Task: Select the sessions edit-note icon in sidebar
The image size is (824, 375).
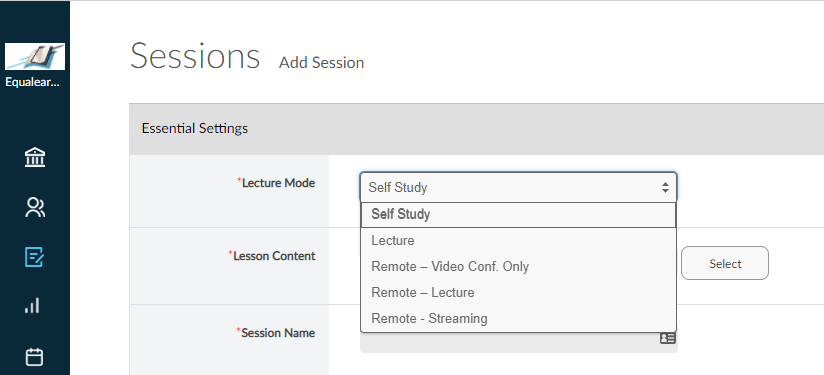Action: pyautogui.click(x=35, y=257)
